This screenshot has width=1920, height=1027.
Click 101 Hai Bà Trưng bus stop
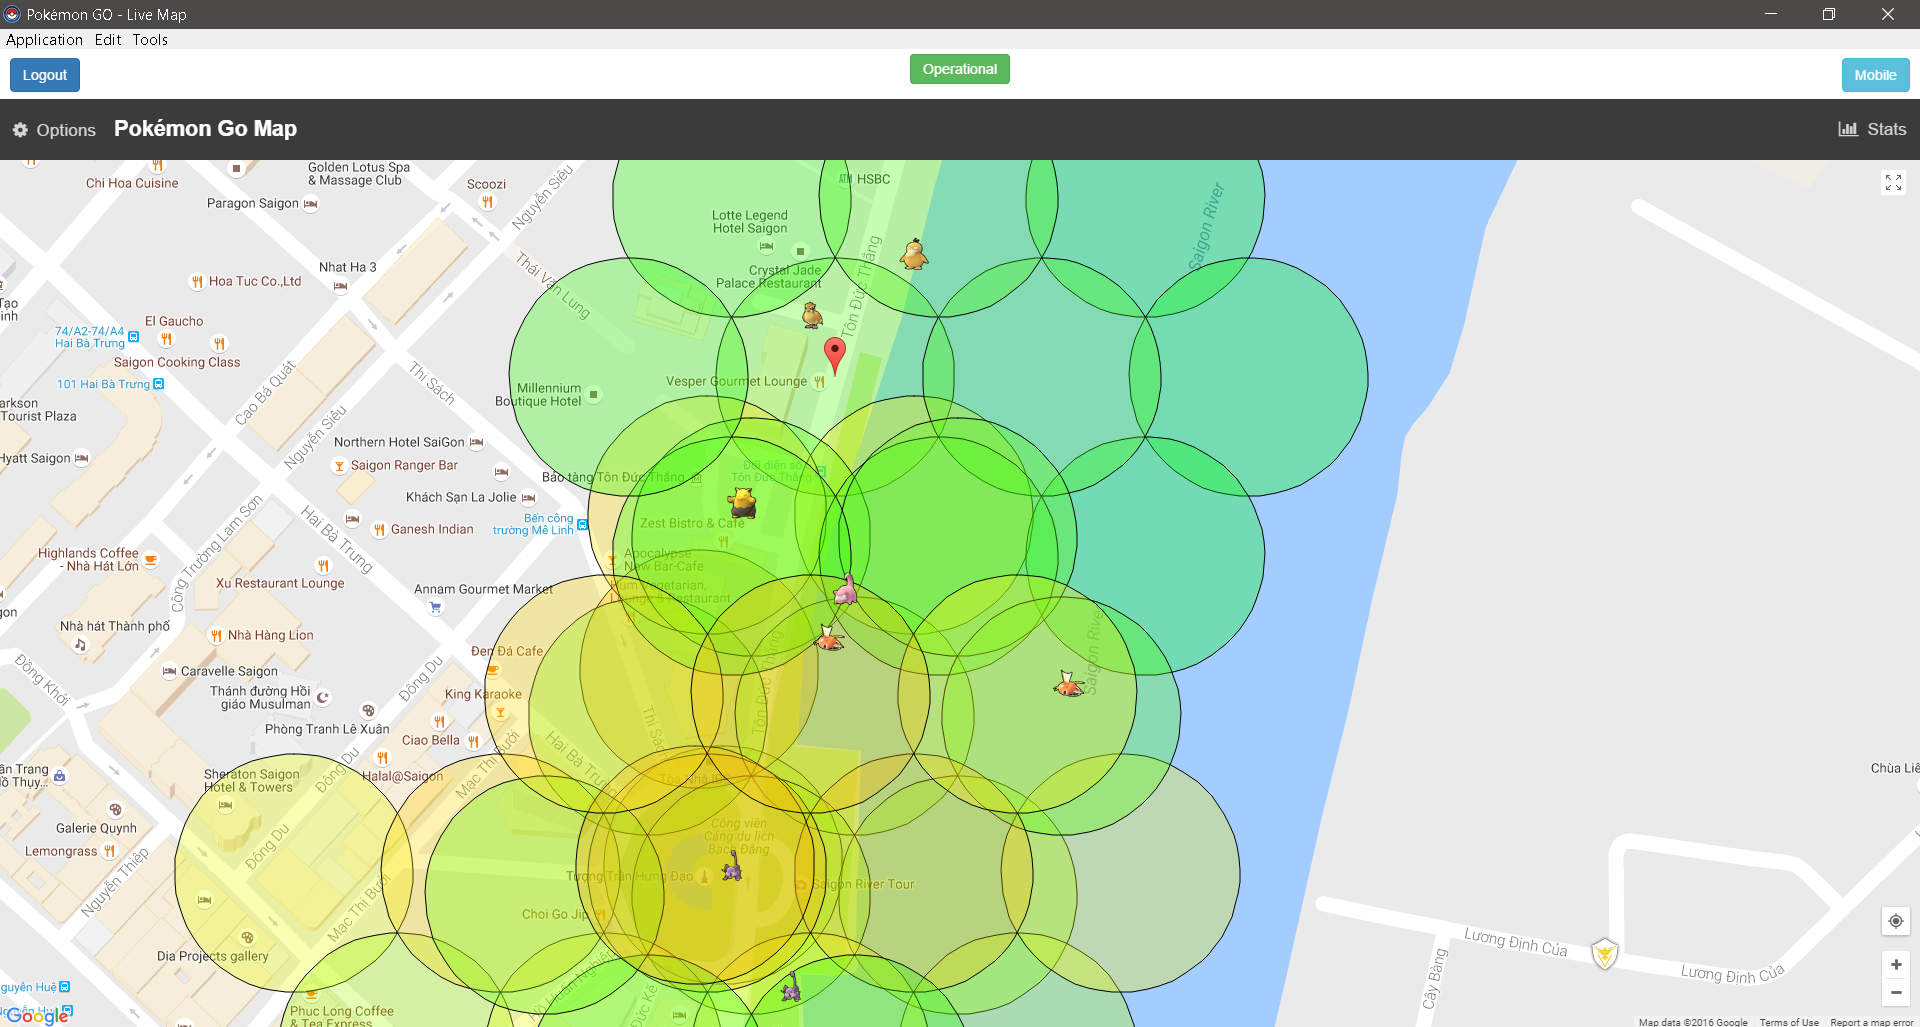click(x=158, y=384)
